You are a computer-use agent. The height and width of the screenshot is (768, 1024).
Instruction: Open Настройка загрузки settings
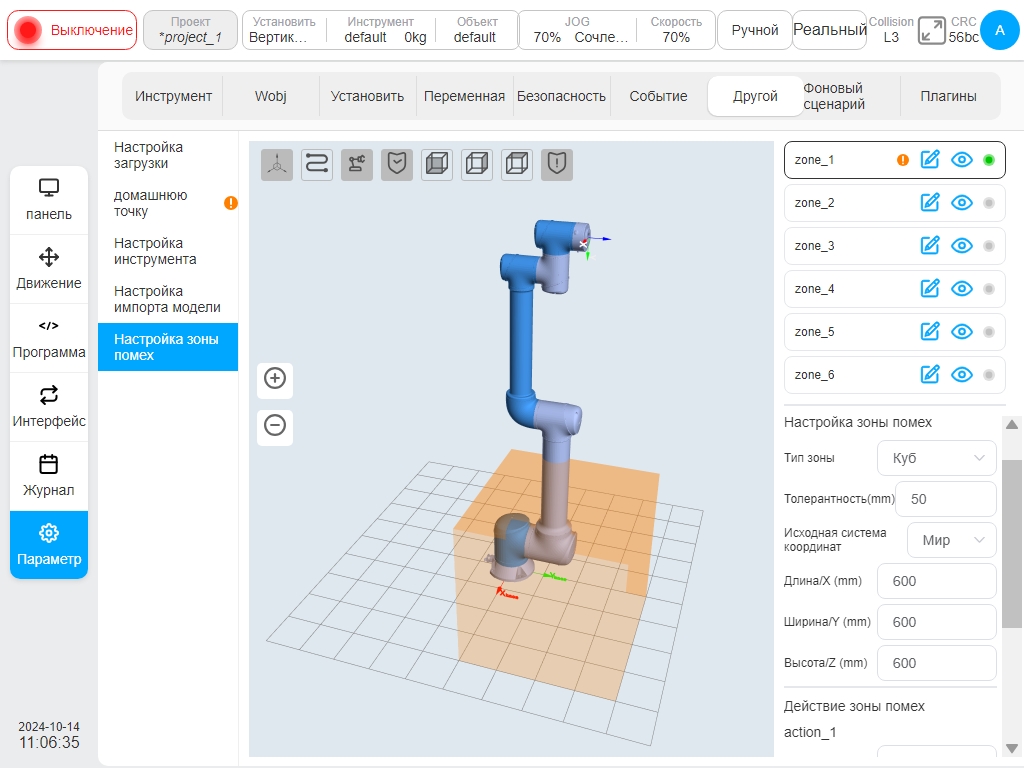(168, 155)
